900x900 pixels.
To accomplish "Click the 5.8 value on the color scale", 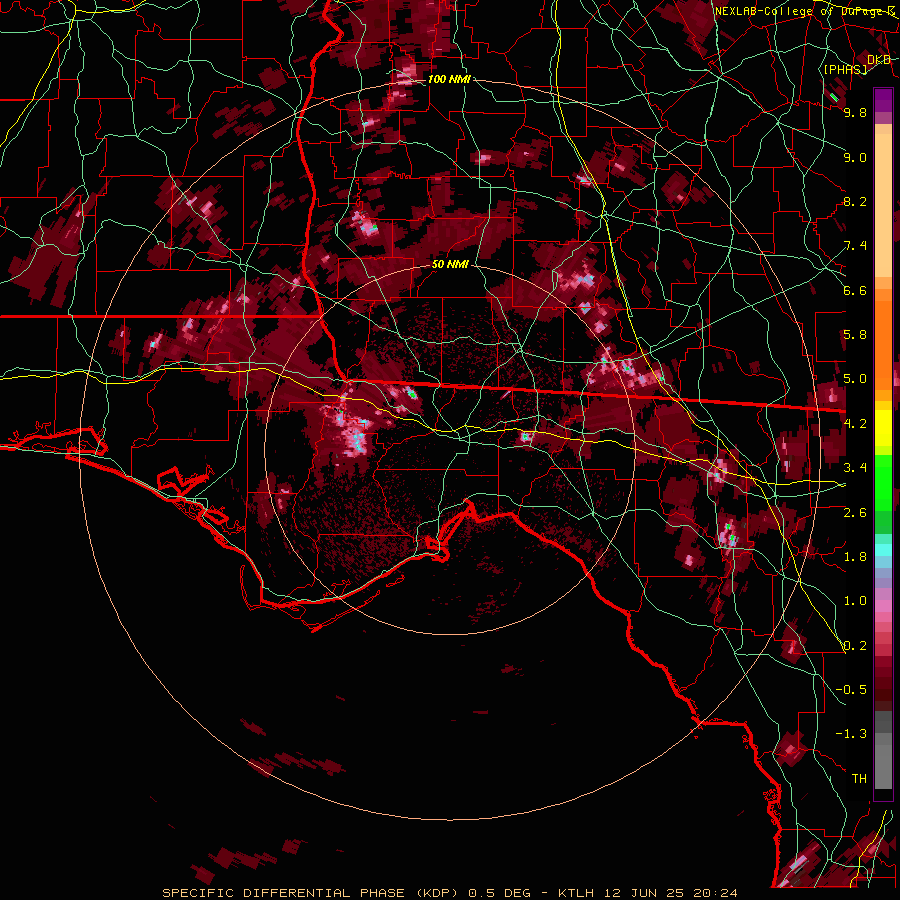I will coord(855,335).
